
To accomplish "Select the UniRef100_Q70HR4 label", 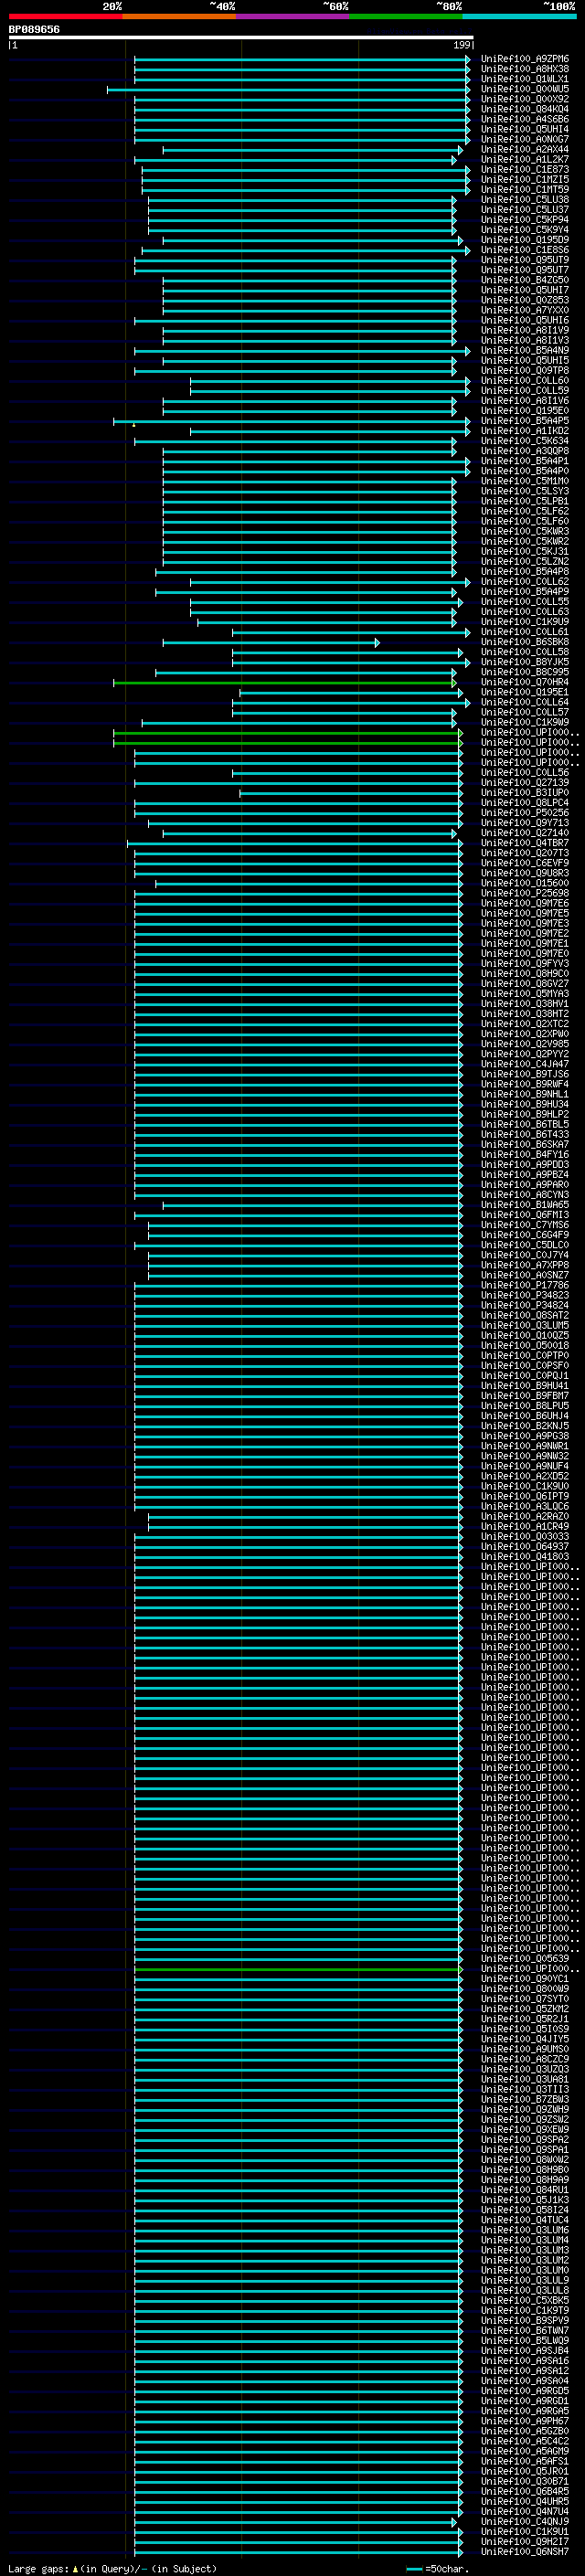I will tap(524, 682).
